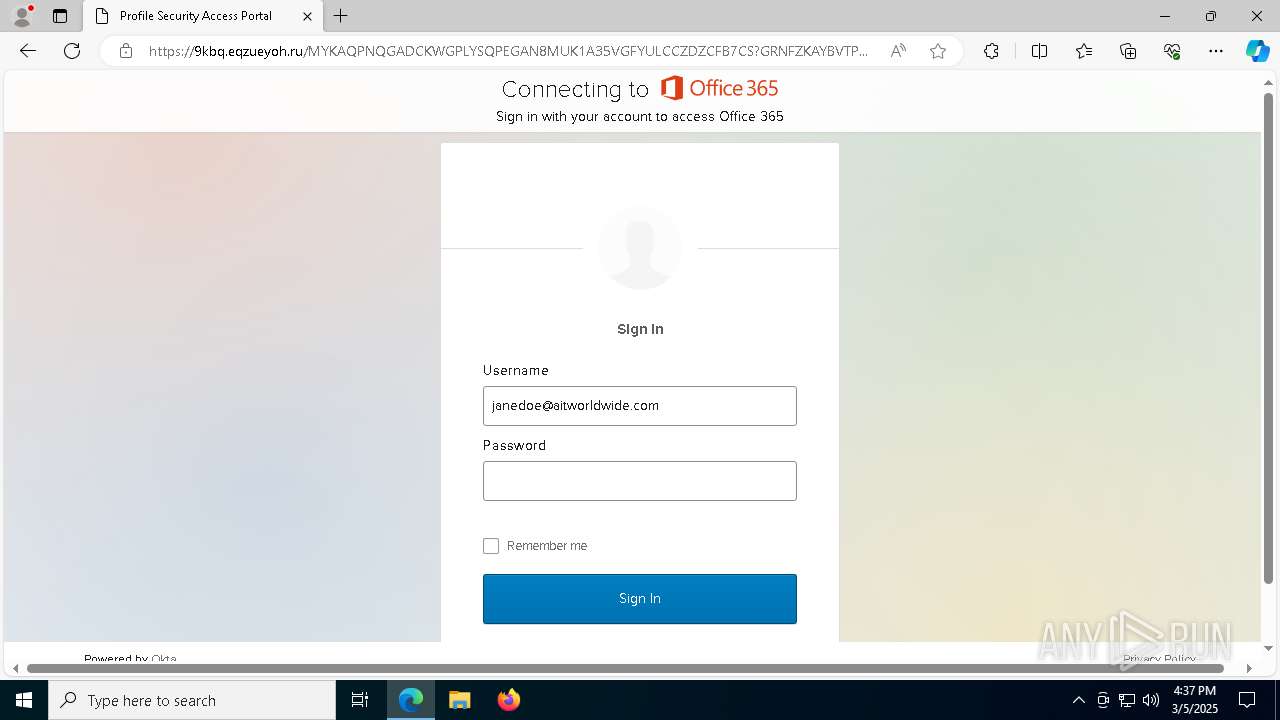Click the Password field
This screenshot has width=1280, height=720.
[640, 481]
